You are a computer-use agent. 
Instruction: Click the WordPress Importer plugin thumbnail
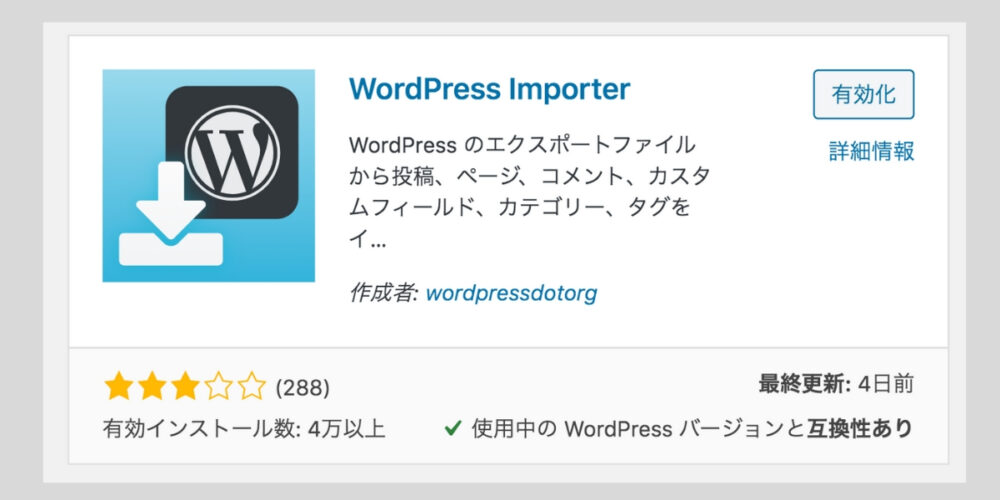coord(209,175)
